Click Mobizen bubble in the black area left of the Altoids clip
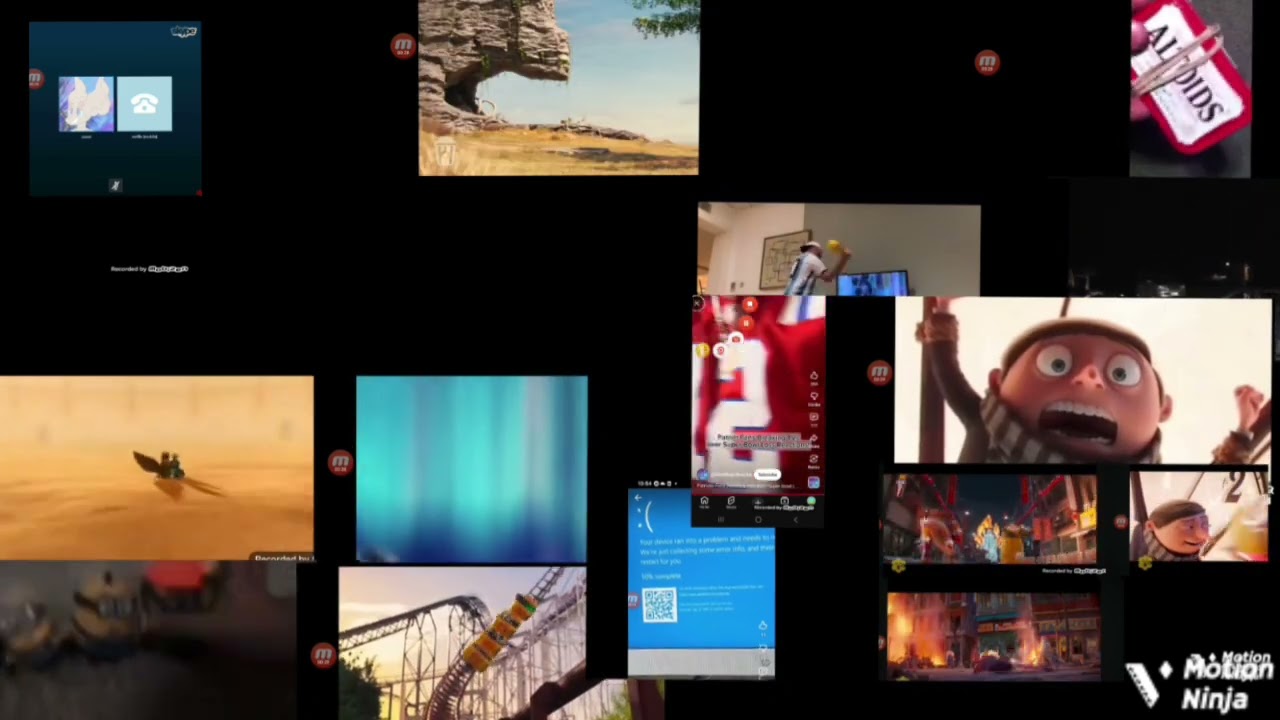This screenshot has height=720, width=1280. click(987, 63)
